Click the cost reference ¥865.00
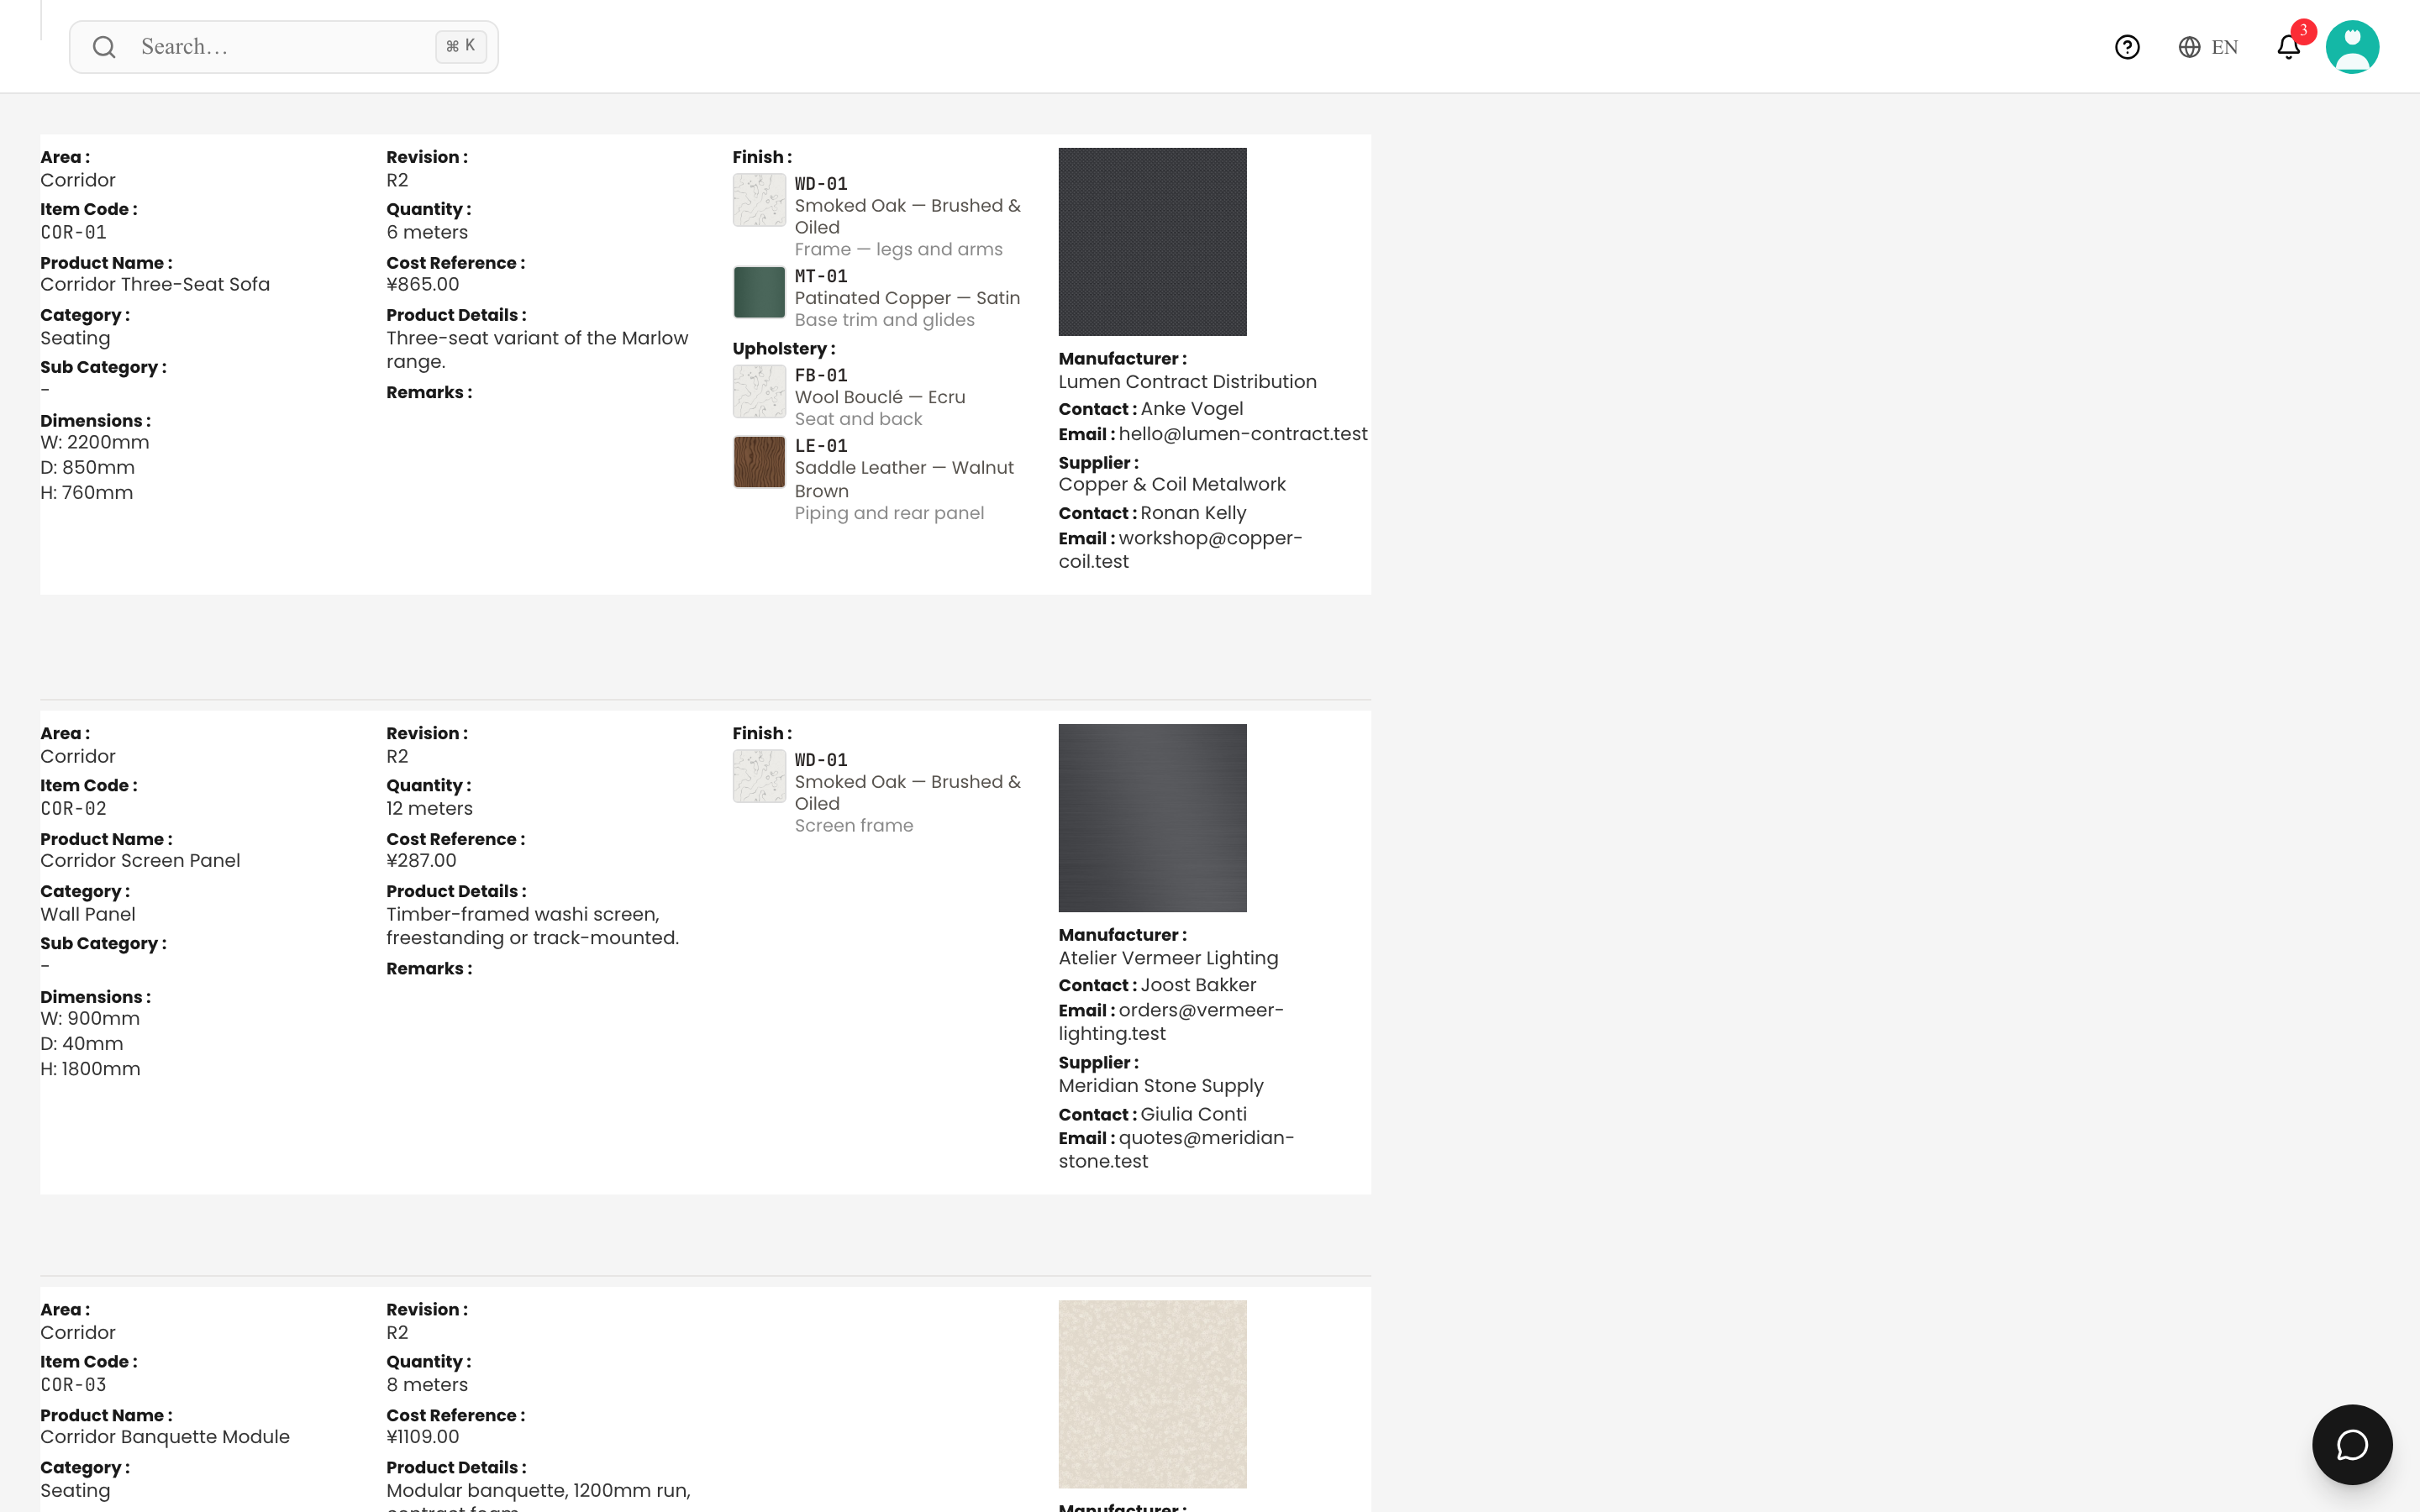The height and width of the screenshot is (1512, 2420). pos(423,284)
